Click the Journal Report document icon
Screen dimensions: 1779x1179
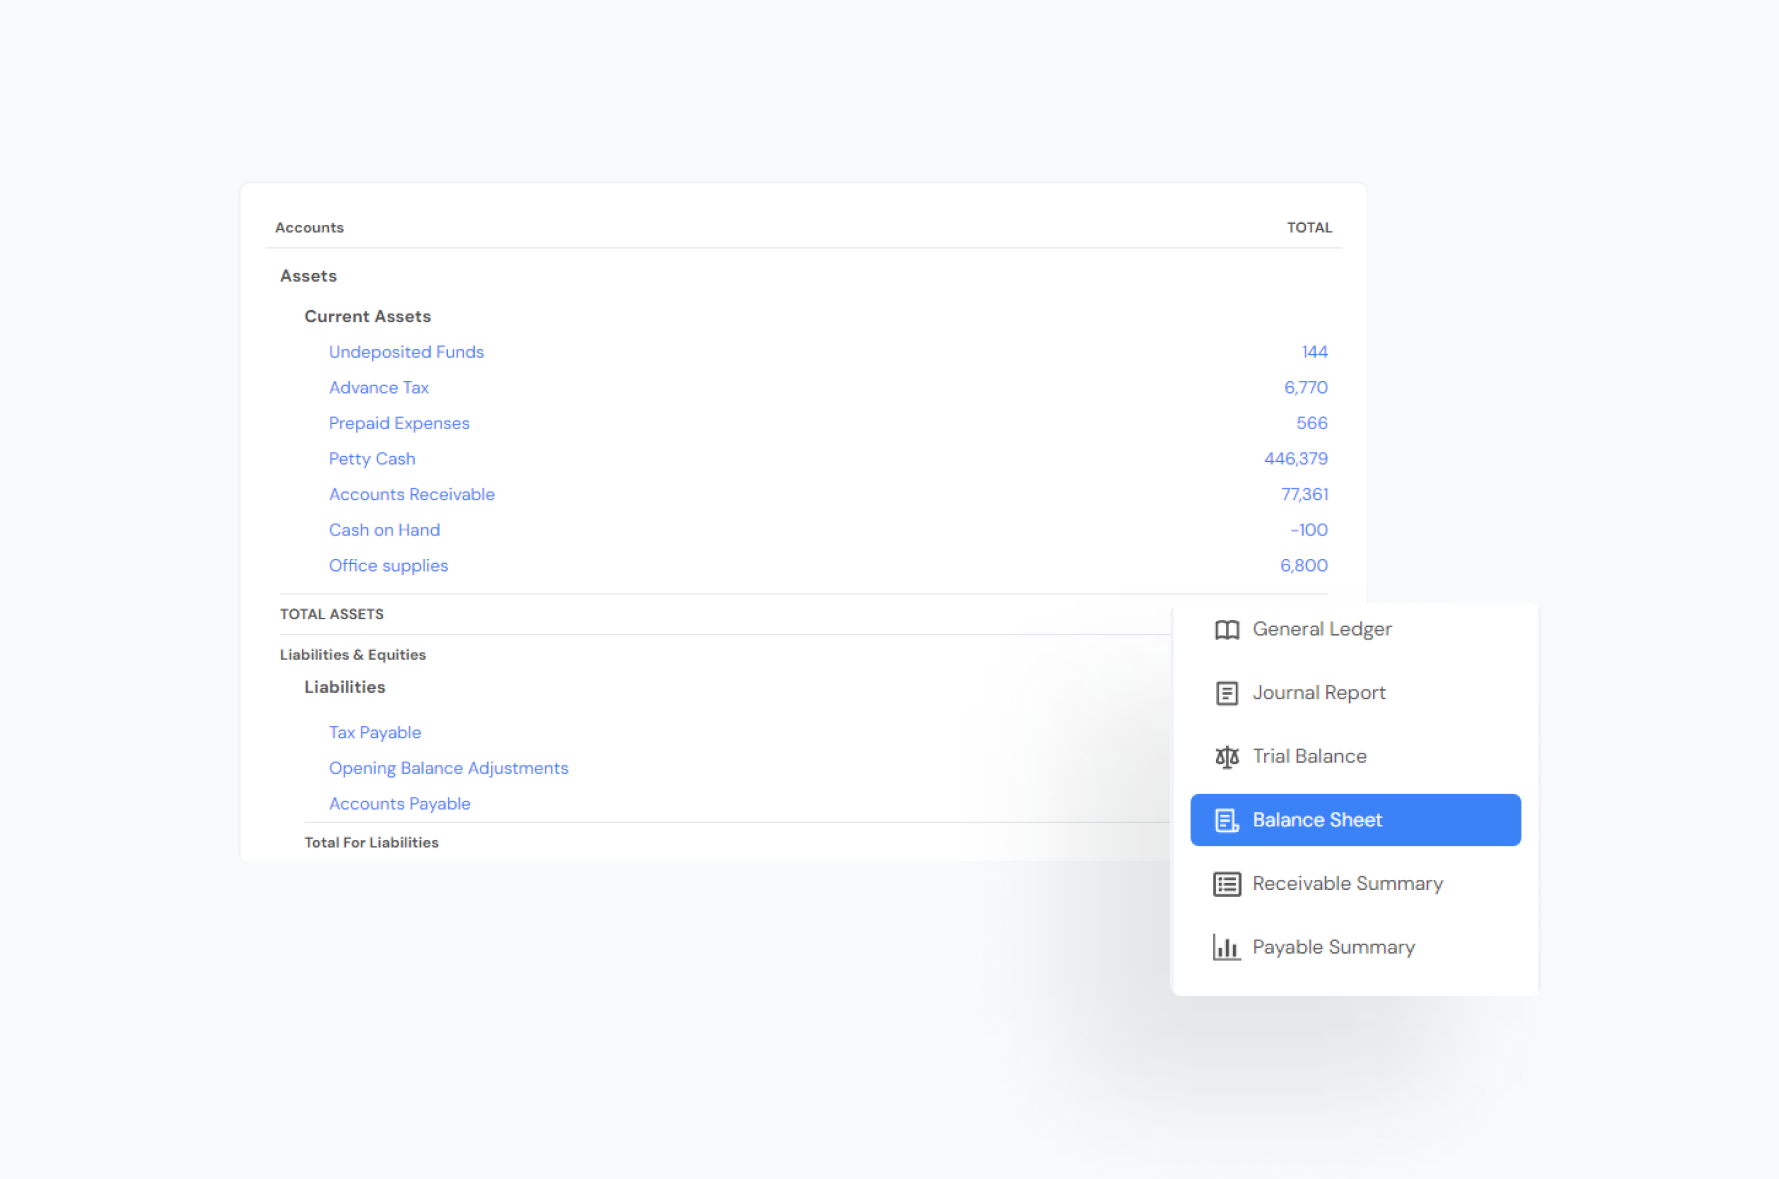tap(1226, 693)
